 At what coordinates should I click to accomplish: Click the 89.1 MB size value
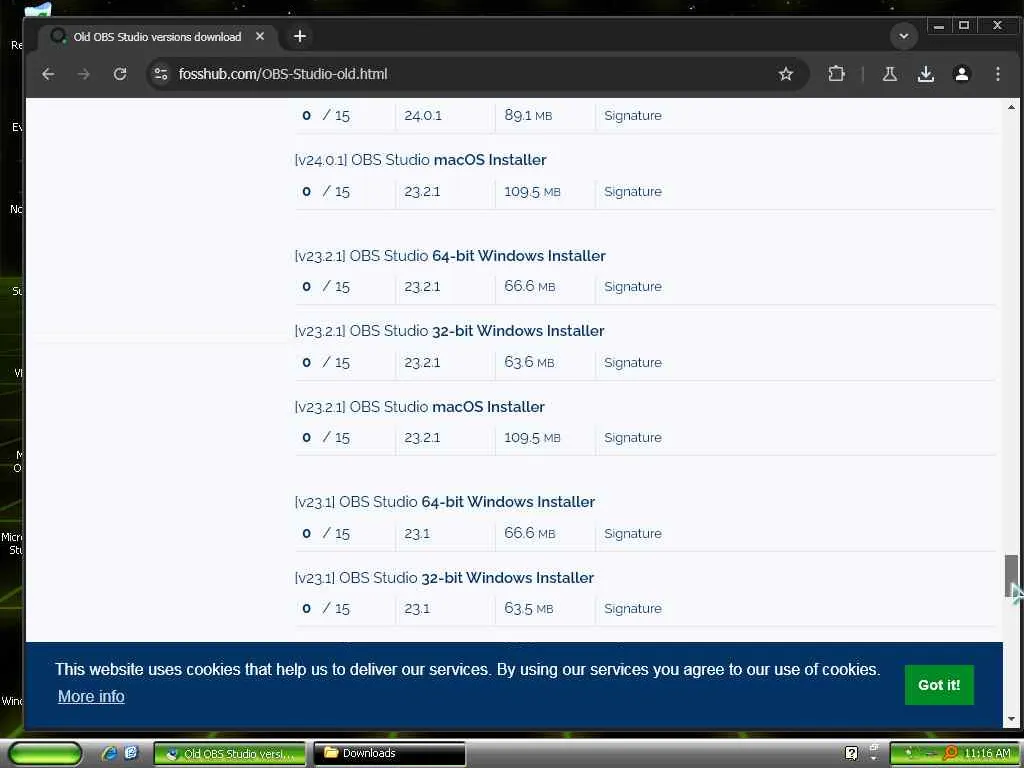pos(528,116)
